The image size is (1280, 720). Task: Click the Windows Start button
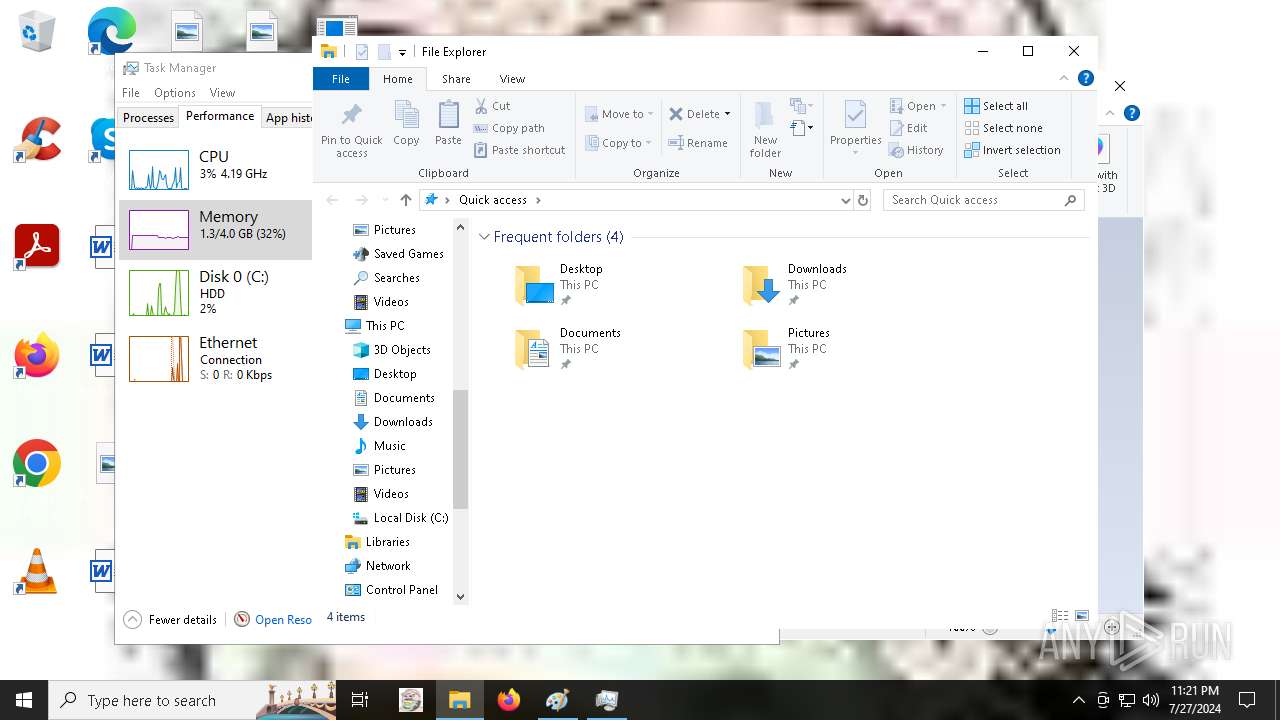(24, 700)
